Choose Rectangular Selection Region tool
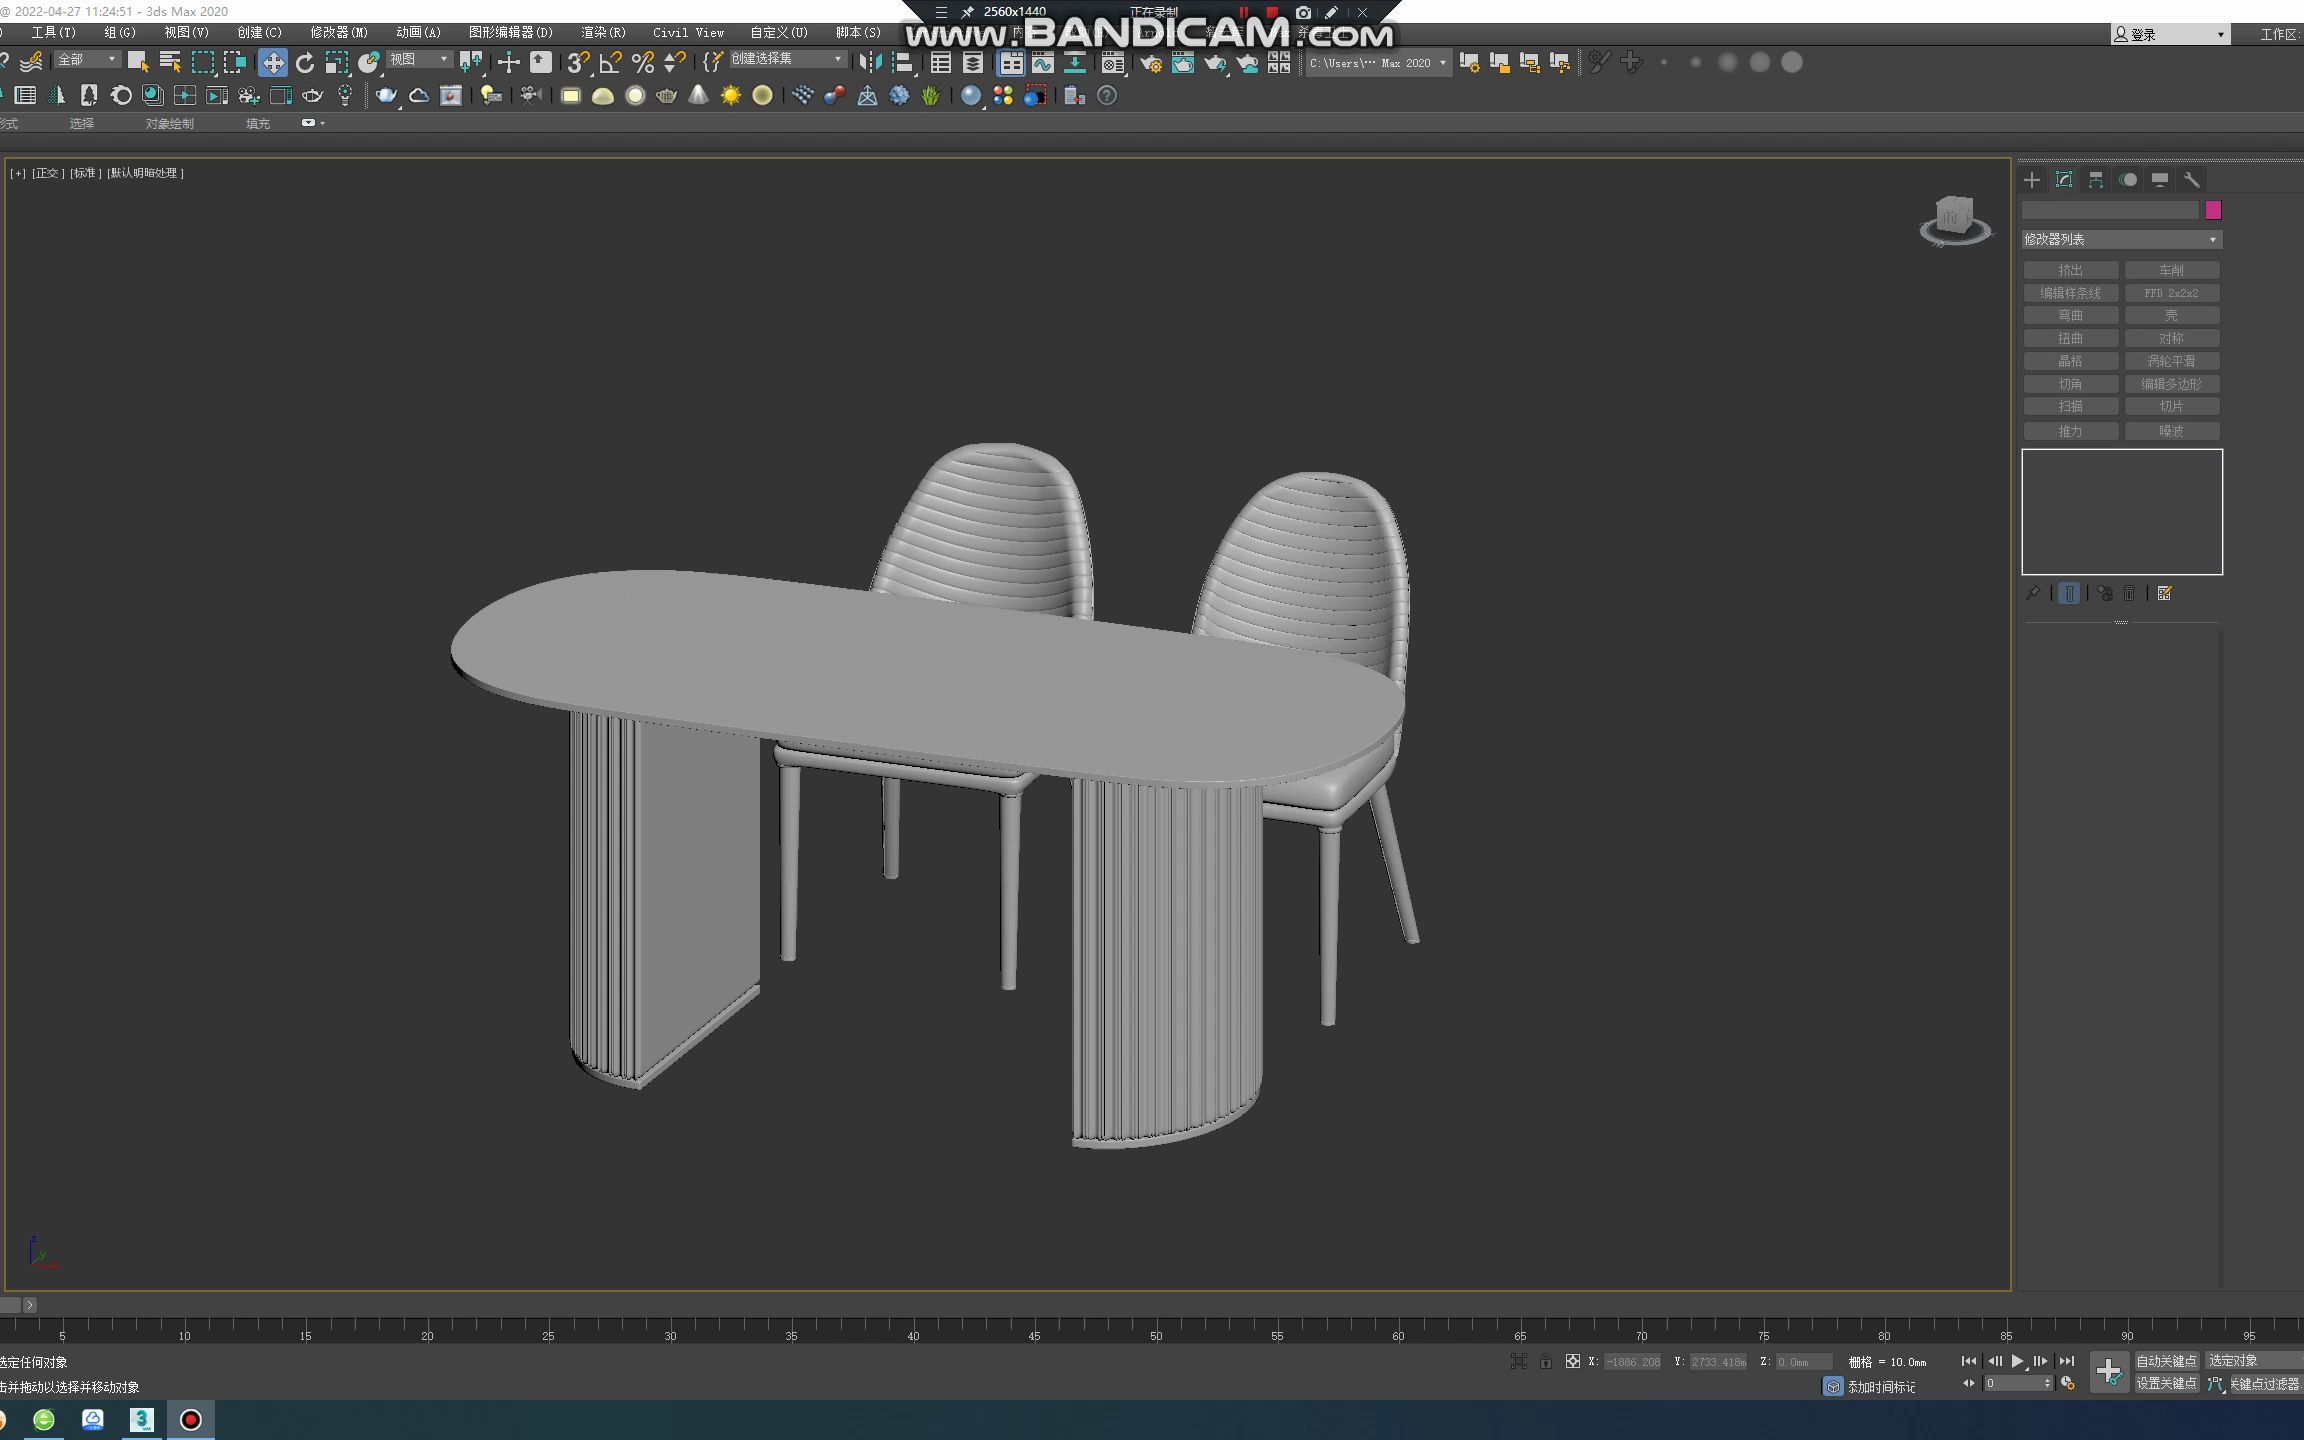The image size is (2304, 1440). (x=202, y=62)
